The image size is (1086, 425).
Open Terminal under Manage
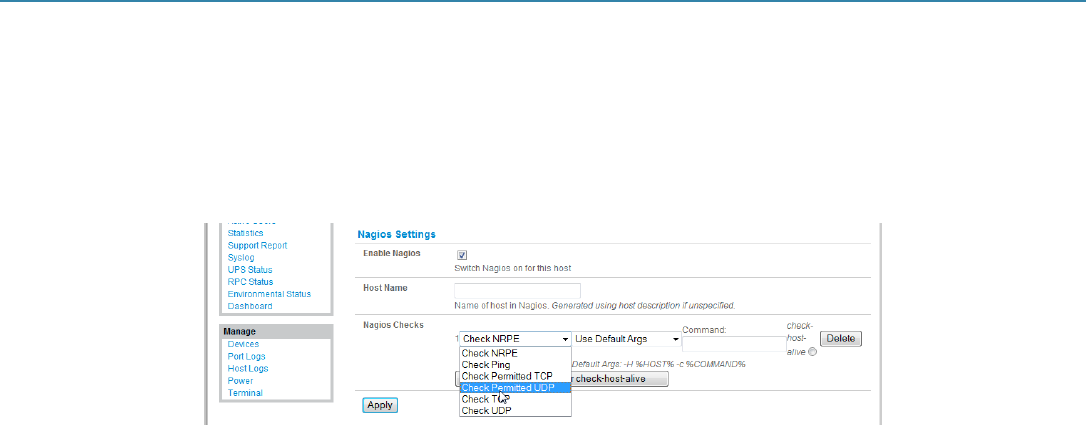coord(244,393)
